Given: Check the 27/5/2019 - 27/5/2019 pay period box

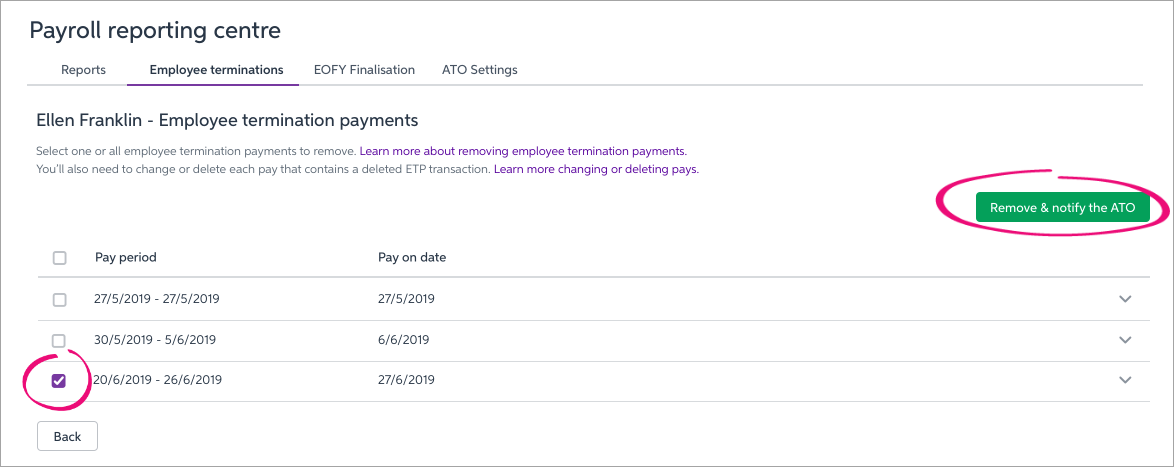Looking at the screenshot, I should coord(59,299).
